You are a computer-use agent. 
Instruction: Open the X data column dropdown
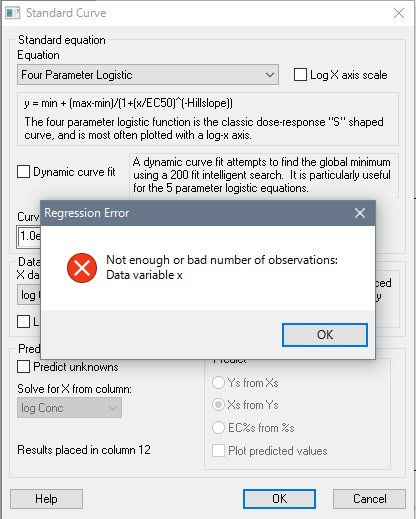pos(29,295)
